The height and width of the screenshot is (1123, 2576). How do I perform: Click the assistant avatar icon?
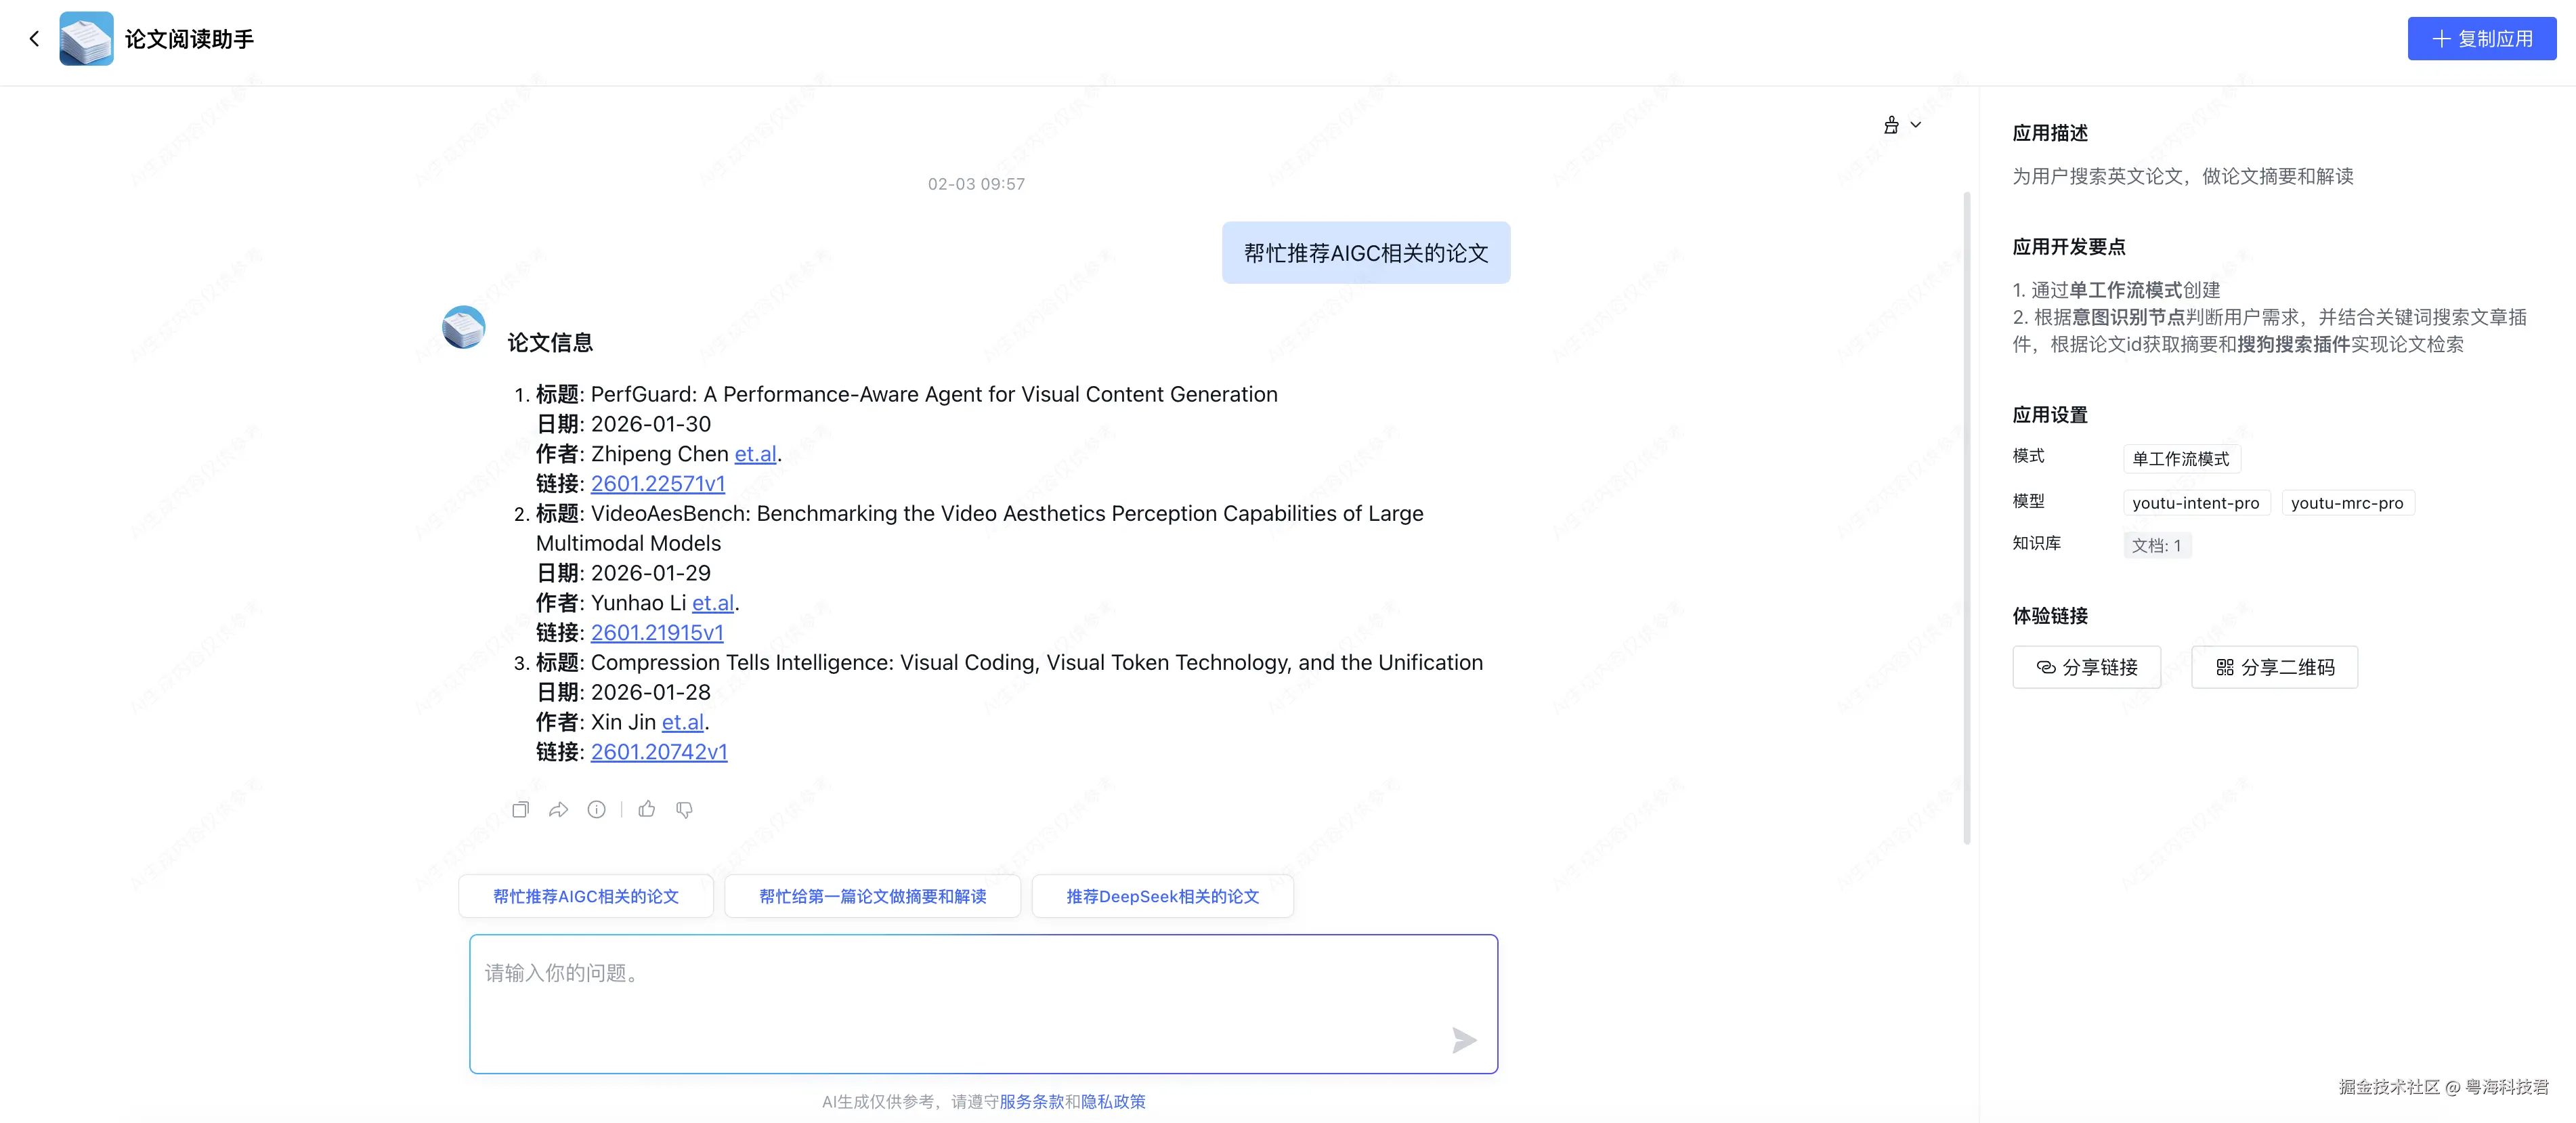tap(464, 327)
